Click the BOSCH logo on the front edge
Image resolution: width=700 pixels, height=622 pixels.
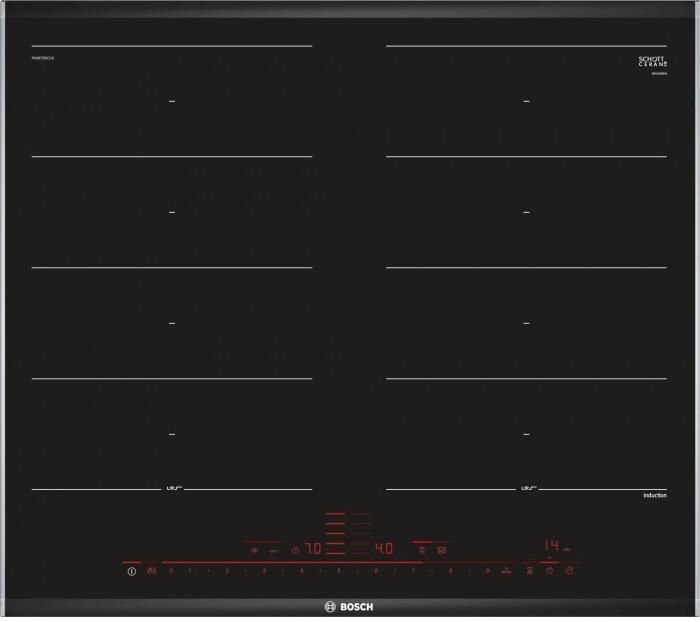click(x=349, y=607)
